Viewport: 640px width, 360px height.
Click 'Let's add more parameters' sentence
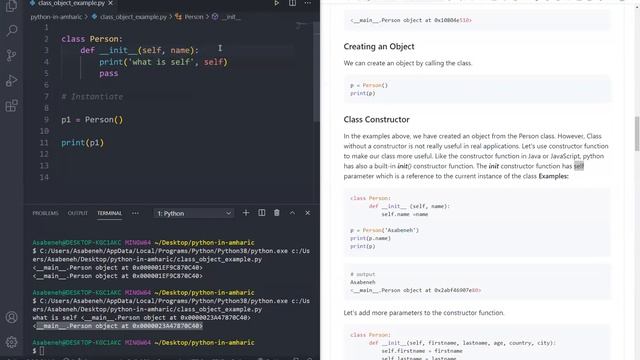click(424, 313)
